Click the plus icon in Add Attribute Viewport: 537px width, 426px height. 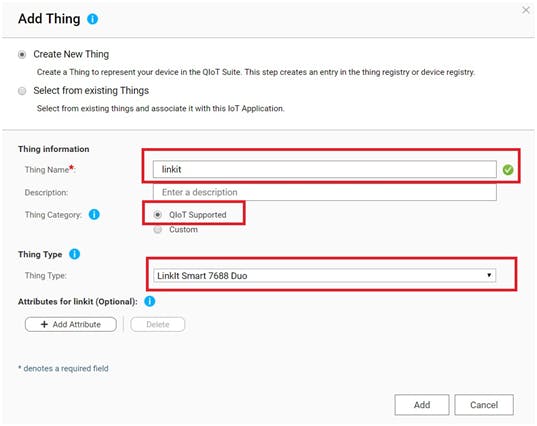click(x=44, y=324)
